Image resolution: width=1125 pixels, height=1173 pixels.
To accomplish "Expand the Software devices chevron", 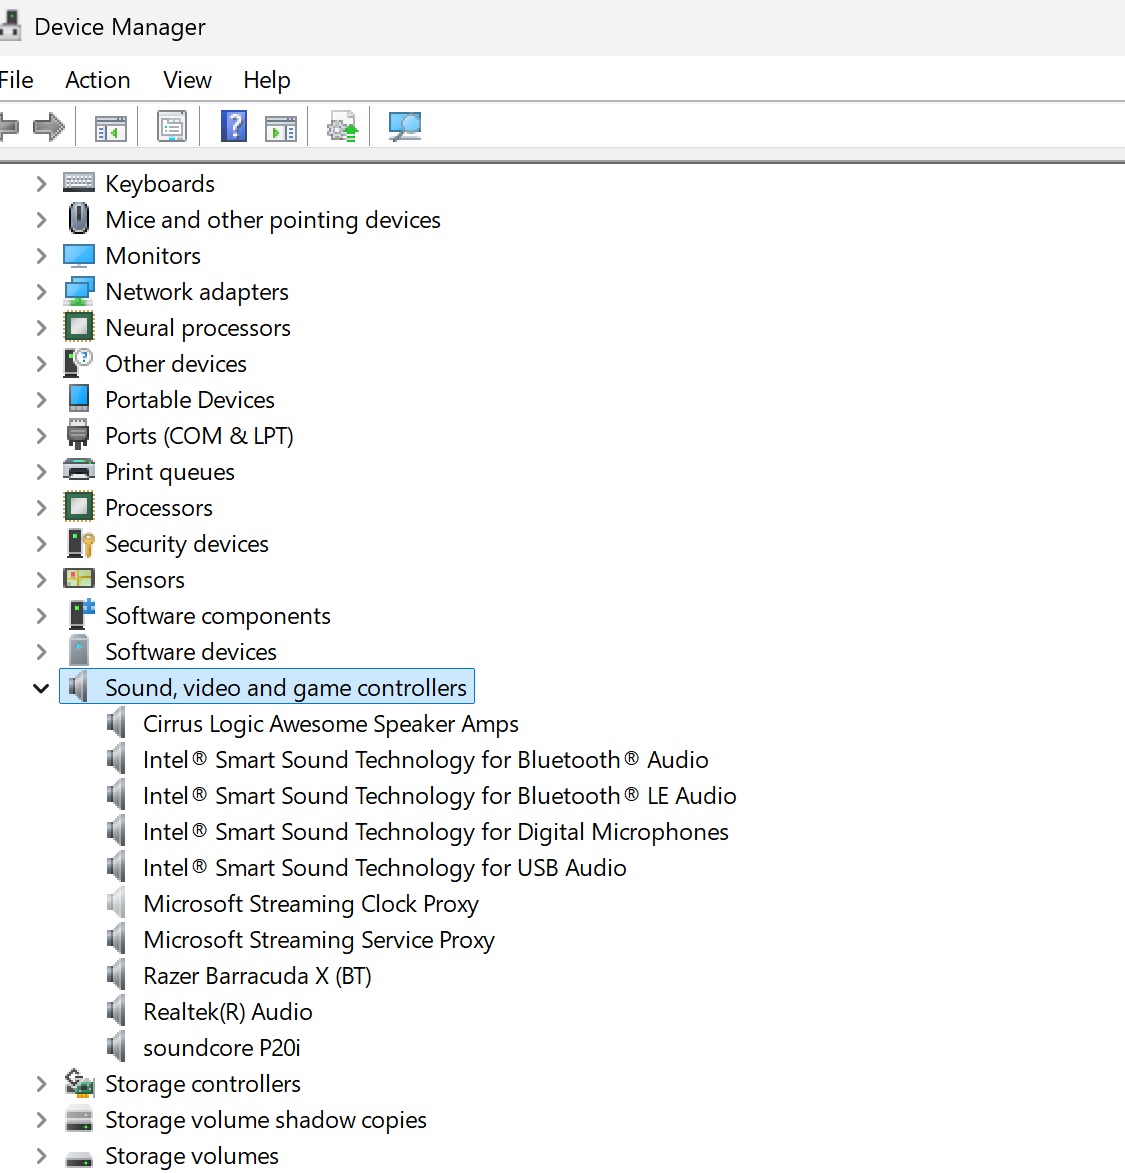I will (41, 652).
